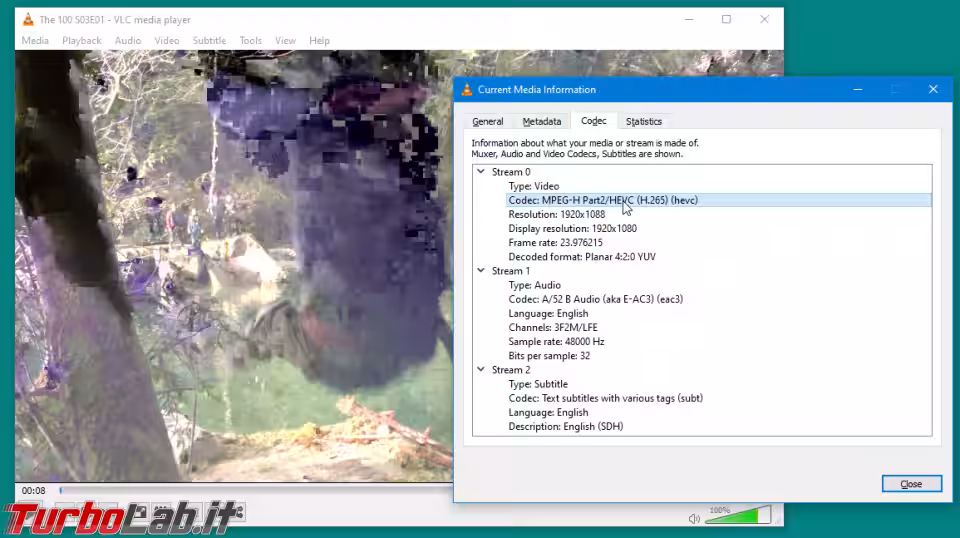Click the playback seek bar
This screenshot has height=538, width=960.
click(256, 490)
